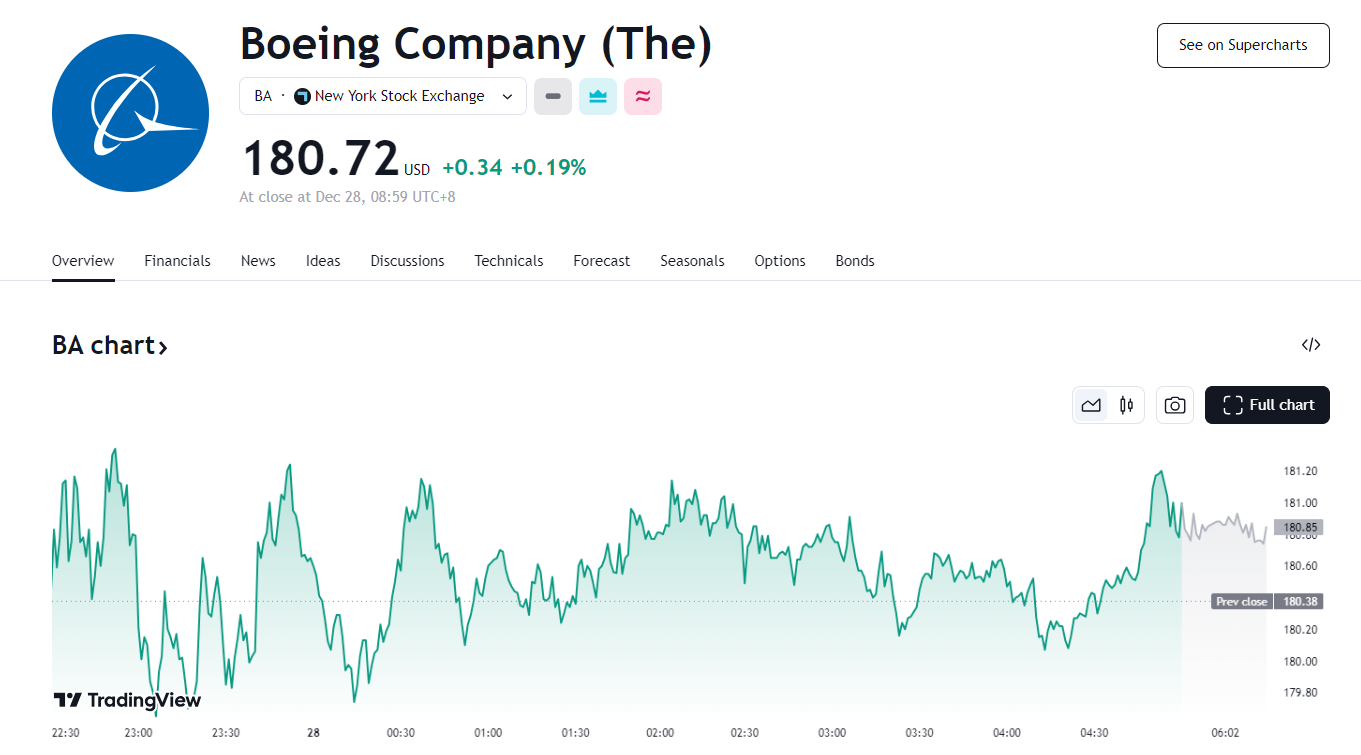Open the embed code icon
This screenshot has height=755, width=1361.
point(1311,345)
